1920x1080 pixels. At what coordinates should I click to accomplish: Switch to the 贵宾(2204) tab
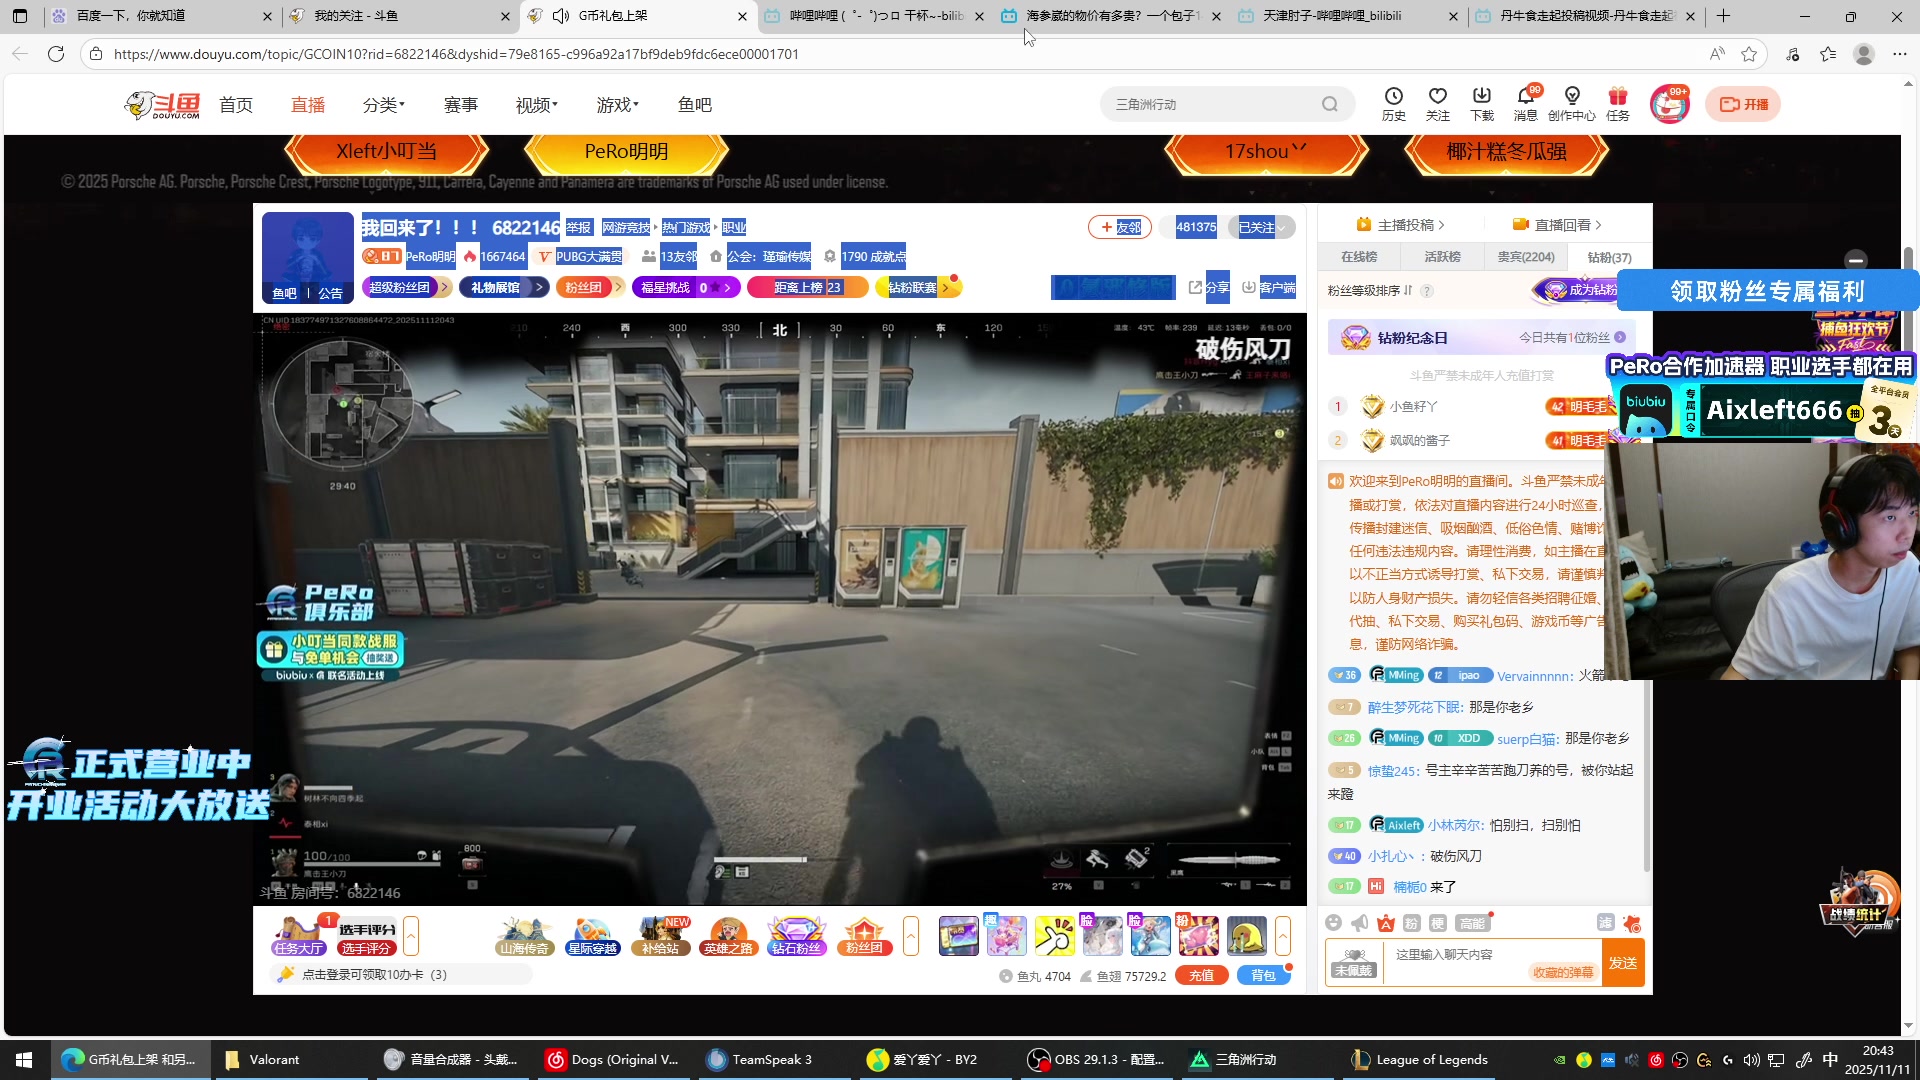(1525, 257)
